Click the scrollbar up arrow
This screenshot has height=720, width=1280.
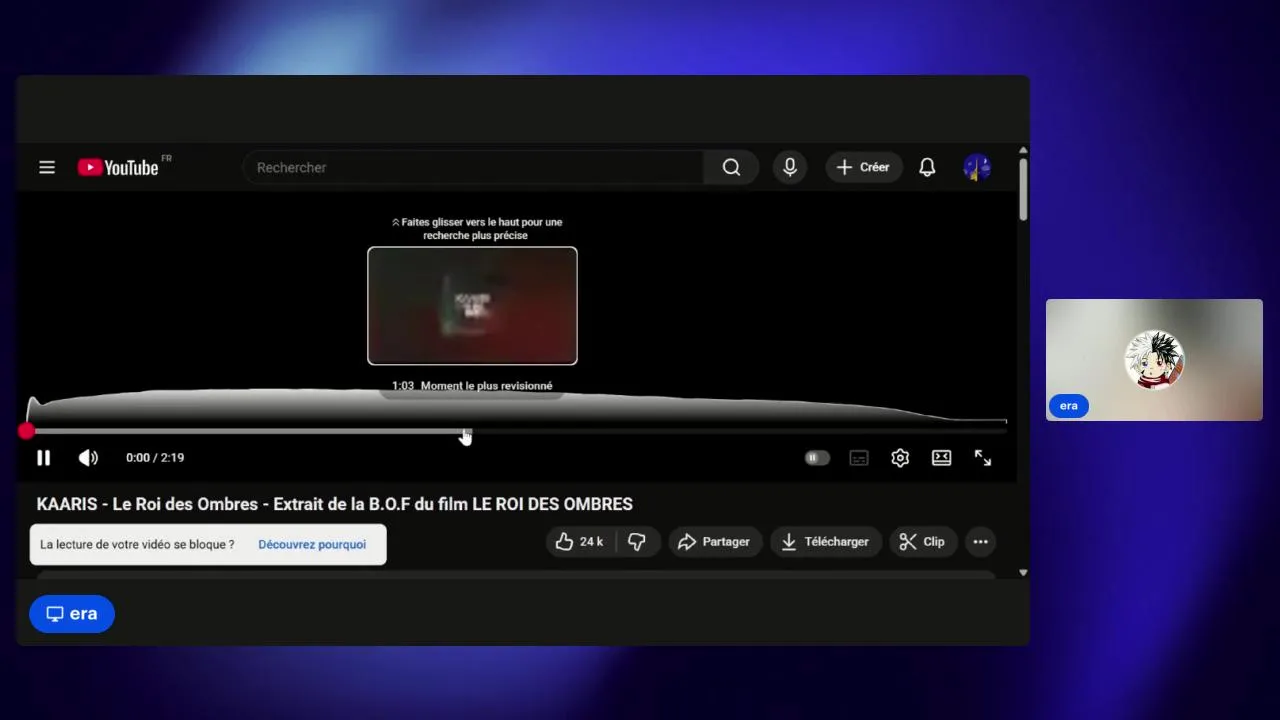(x=1023, y=150)
